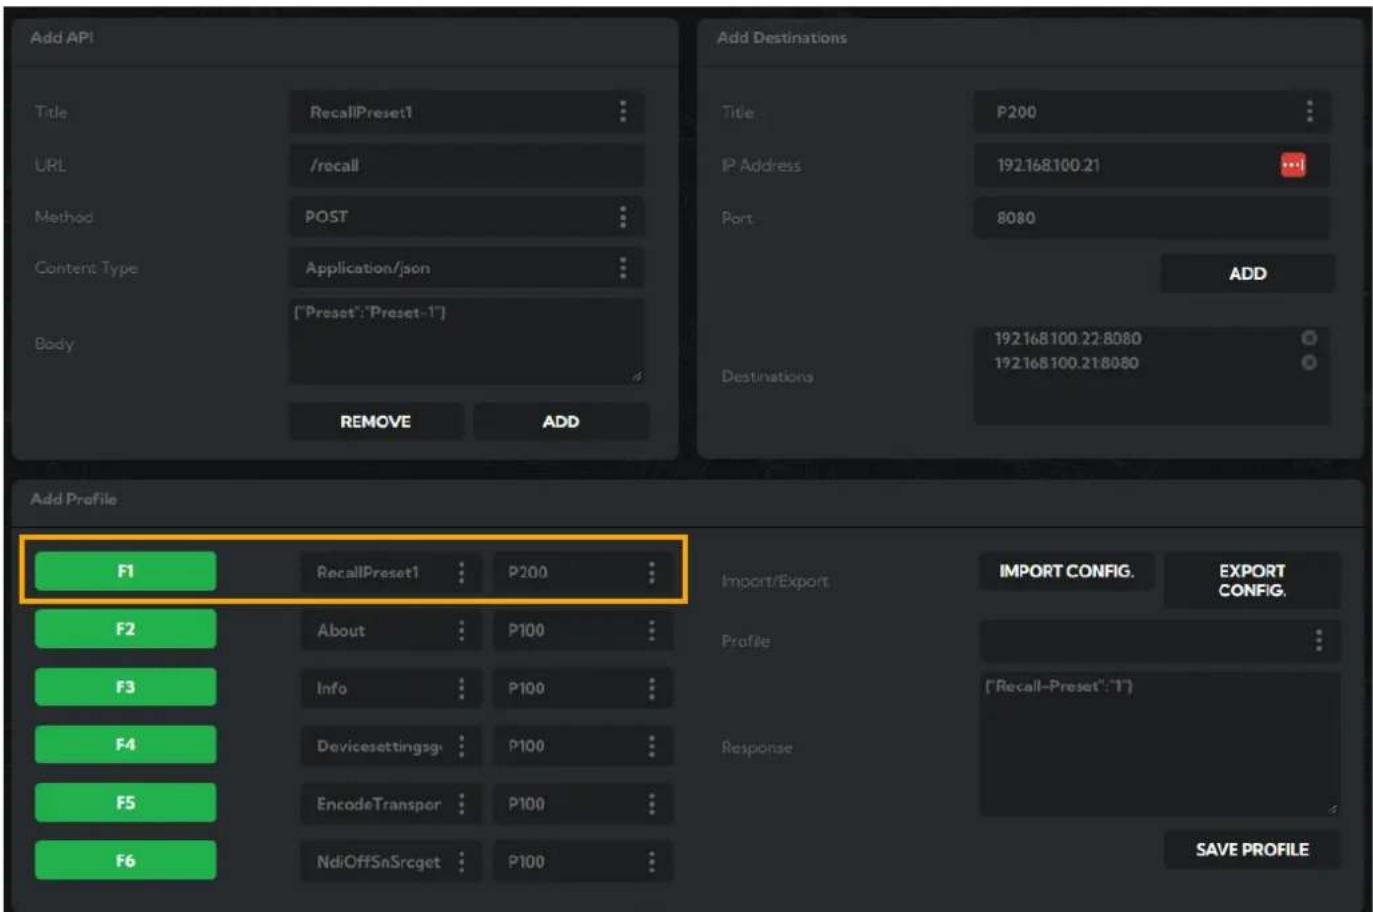Open the F3 API dropdown showing Info
Viewport: 1373px width, 912px height.
click(391, 688)
